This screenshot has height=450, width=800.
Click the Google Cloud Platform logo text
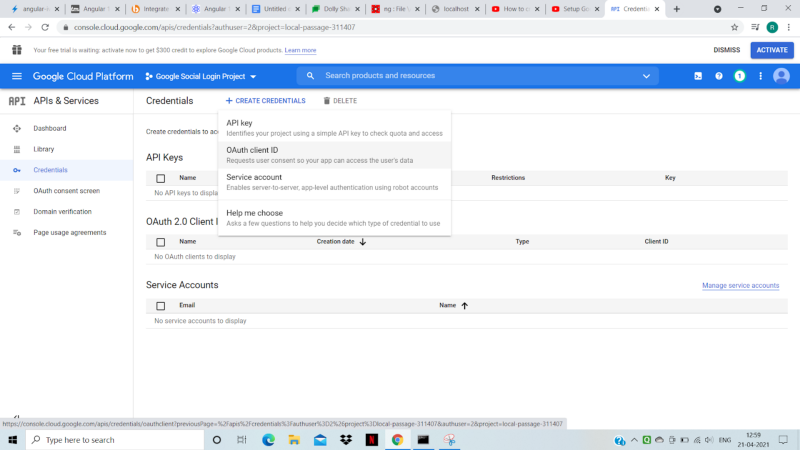(x=83, y=77)
